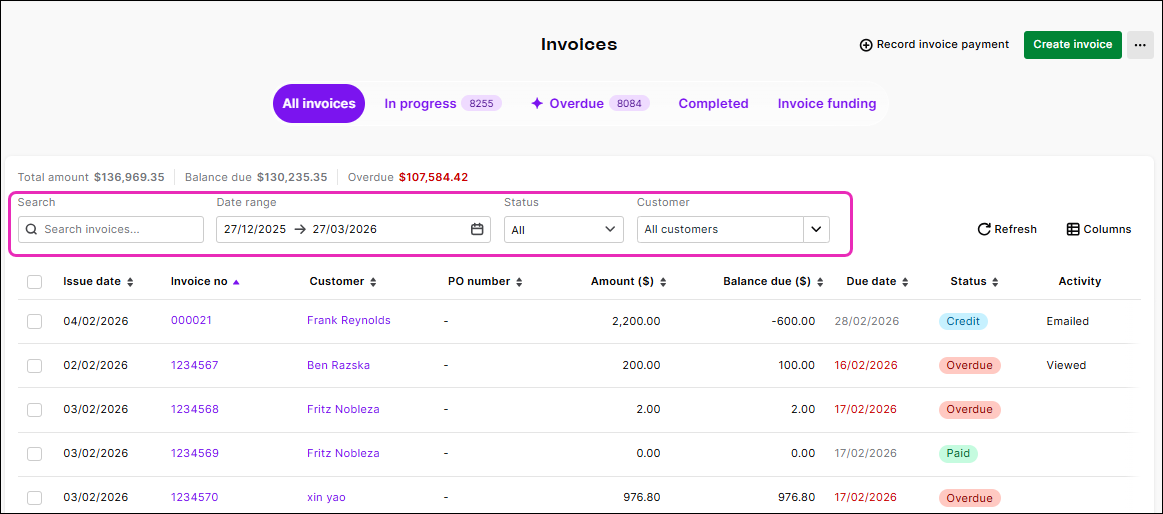Image resolution: width=1163 pixels, height=514 pixels.
Task: Click the Emailed activity text
Action: point(1067,321)
